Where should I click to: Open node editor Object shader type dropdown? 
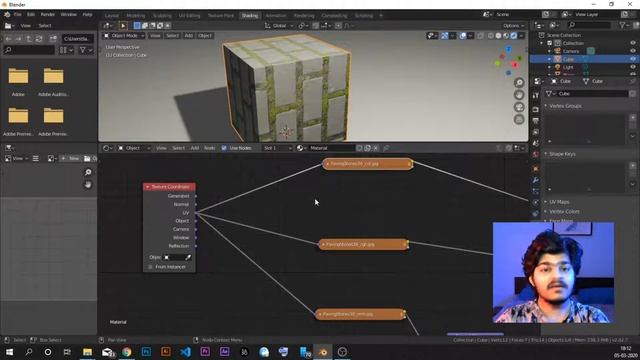click(134, 148)
